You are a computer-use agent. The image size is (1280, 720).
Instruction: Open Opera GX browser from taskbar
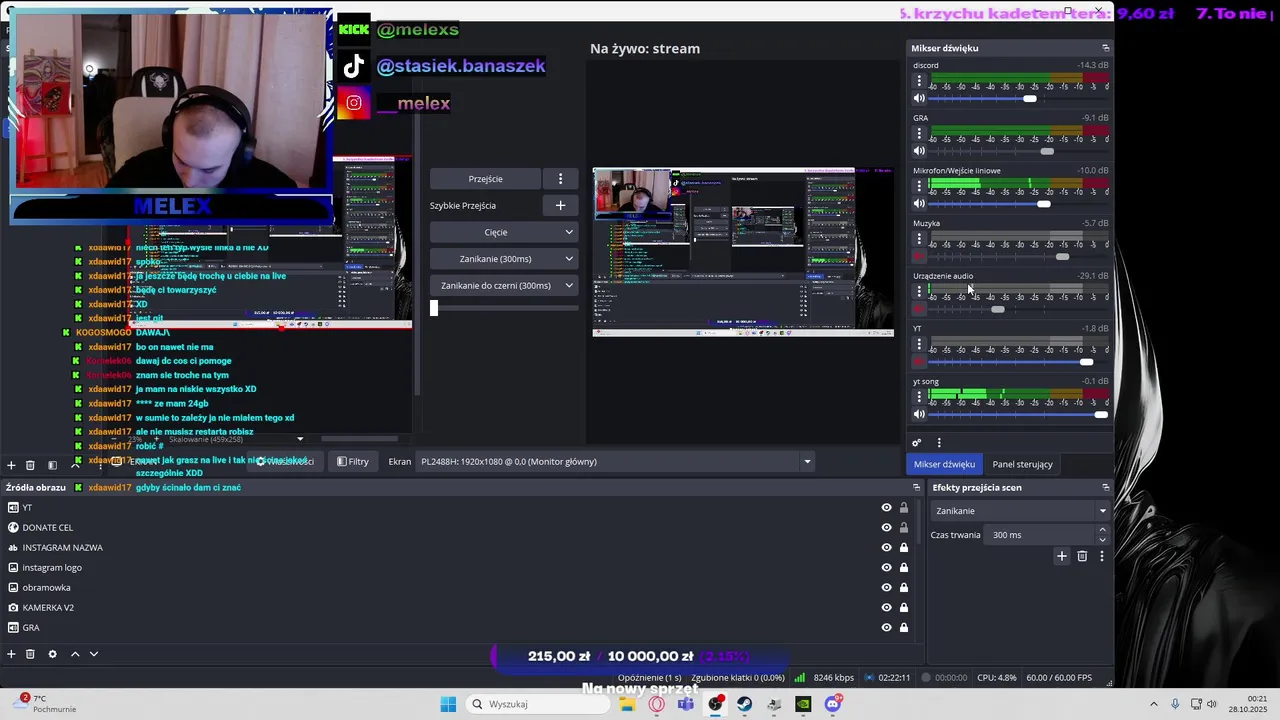click(x=656, y=704)
